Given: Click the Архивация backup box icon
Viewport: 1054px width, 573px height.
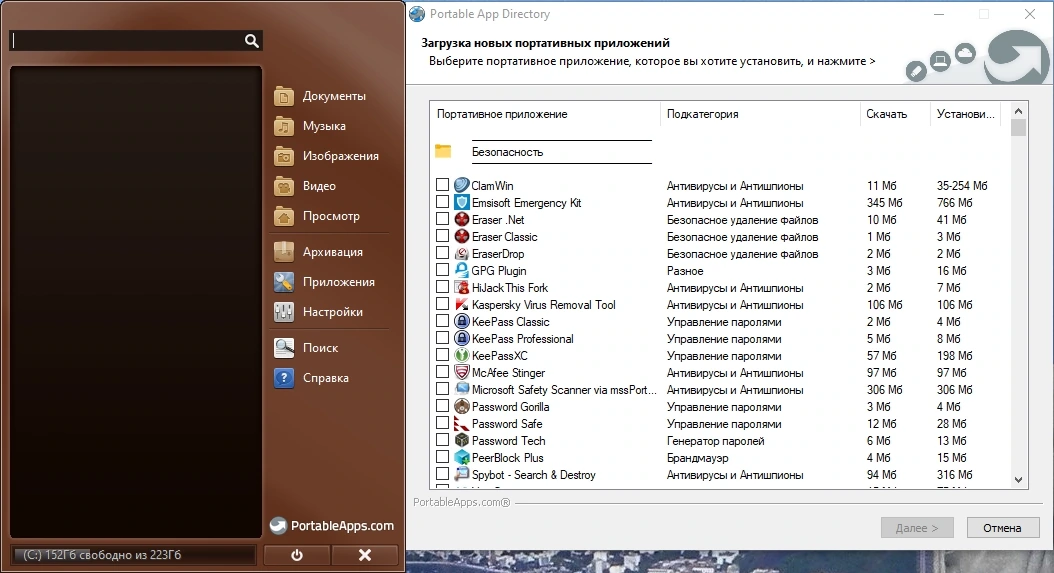Looking at the screenshot, I should tap(284, 252).
